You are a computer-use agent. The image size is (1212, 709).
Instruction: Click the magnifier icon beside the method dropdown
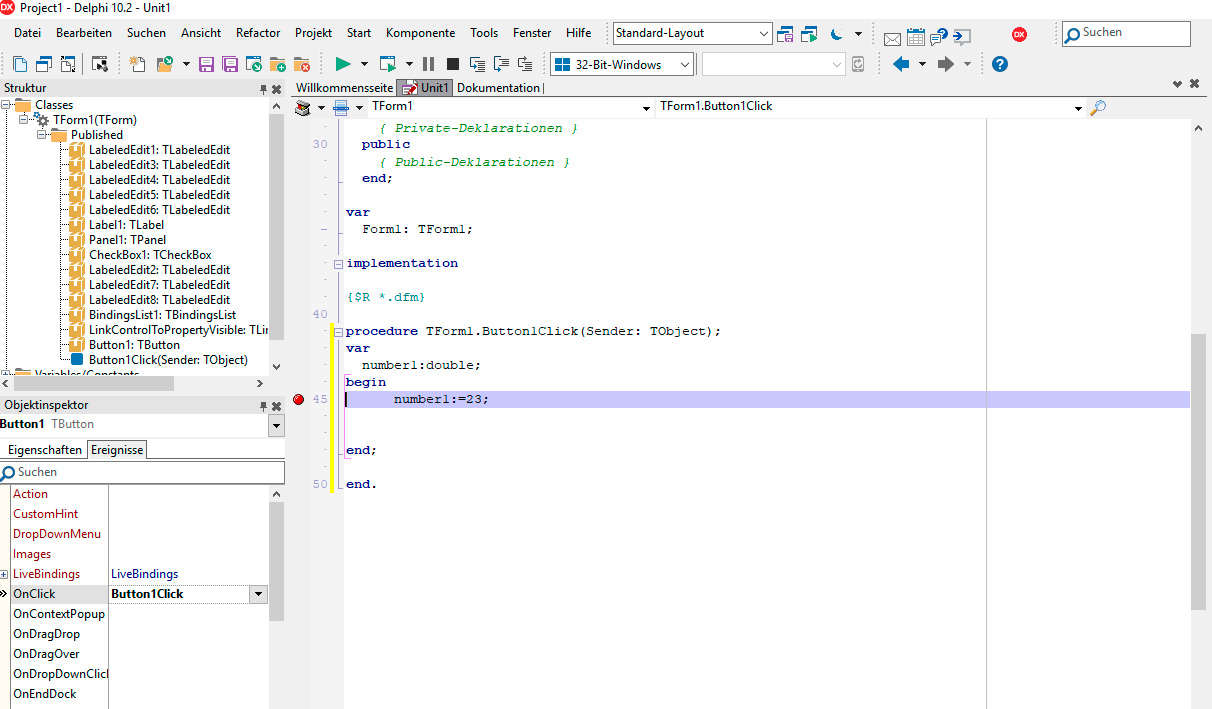coord(1097,107)
